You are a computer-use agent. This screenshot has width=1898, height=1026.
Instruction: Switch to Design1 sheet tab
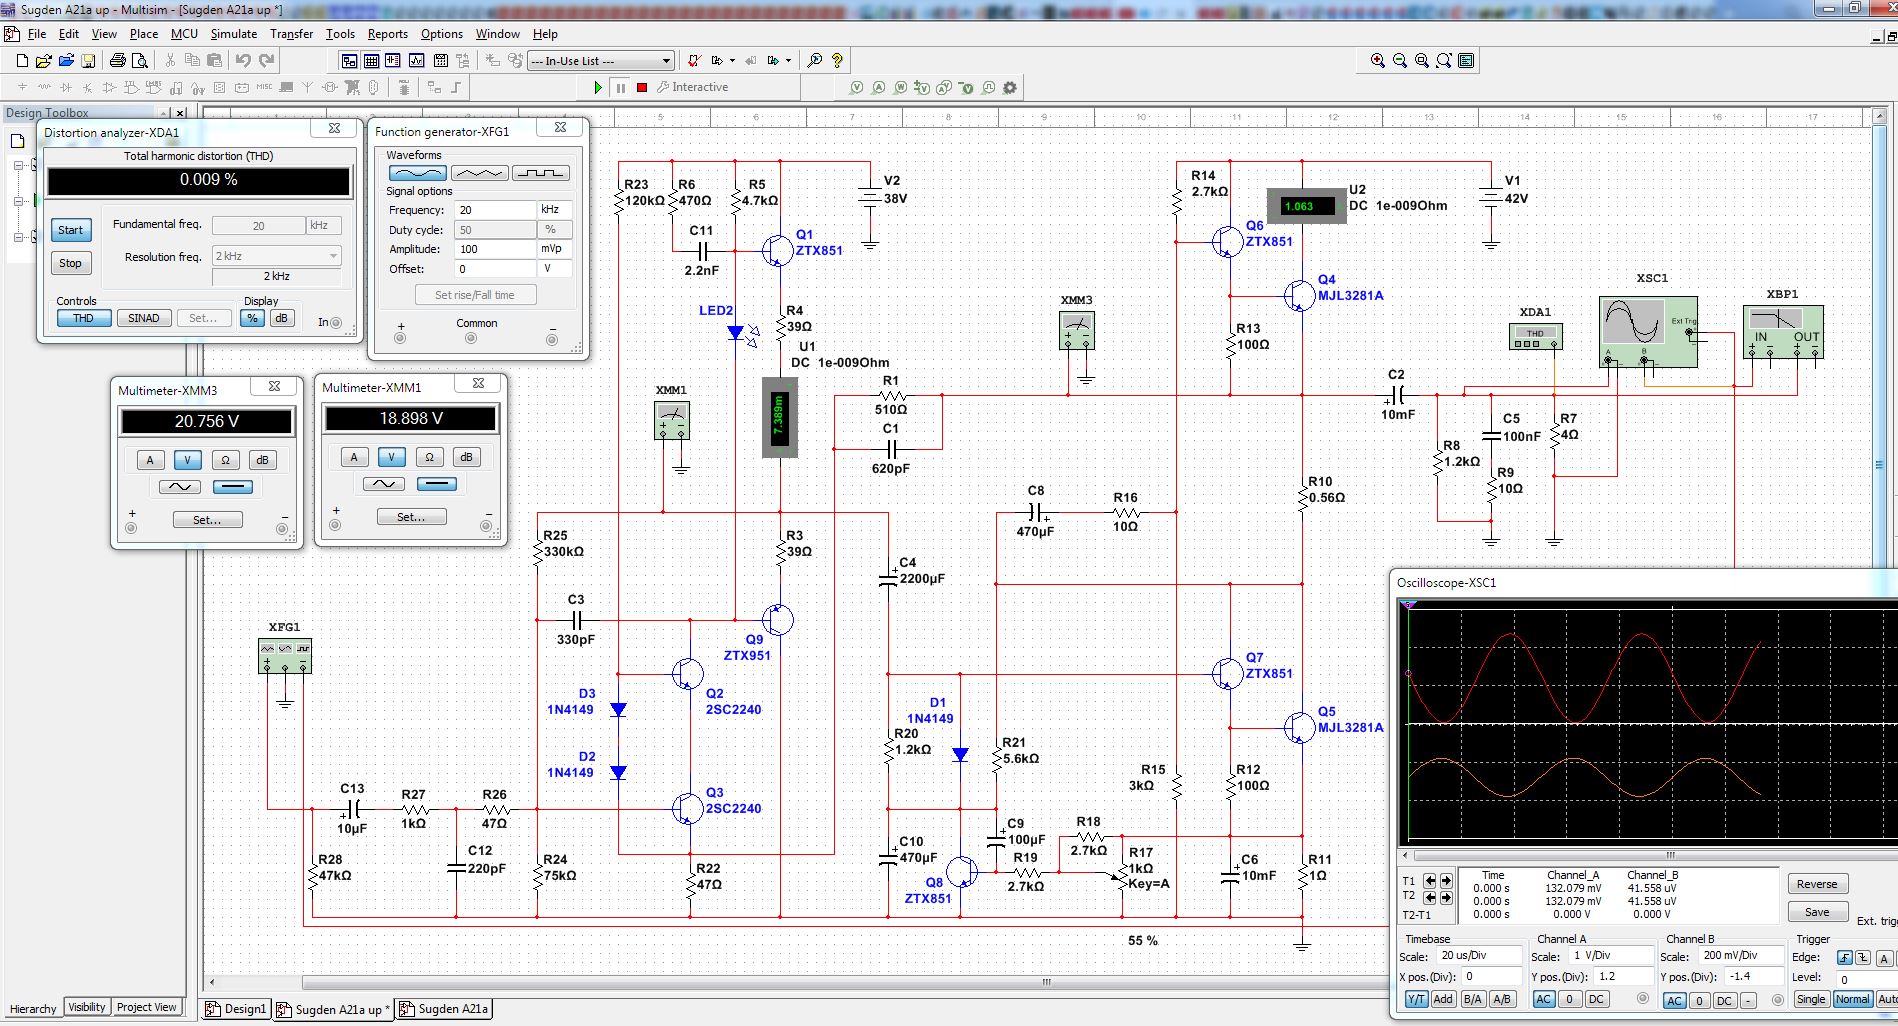pos(236,1009)
